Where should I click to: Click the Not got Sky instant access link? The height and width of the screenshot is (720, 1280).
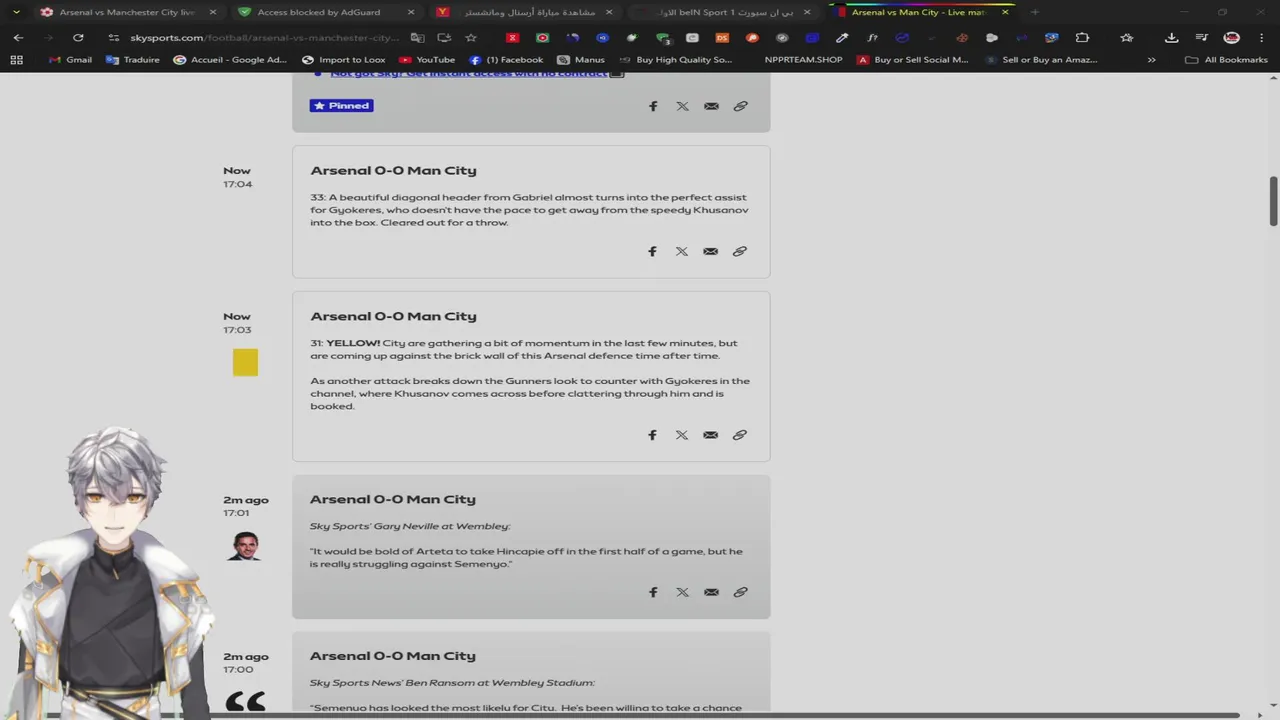click(x=469, y=73)
